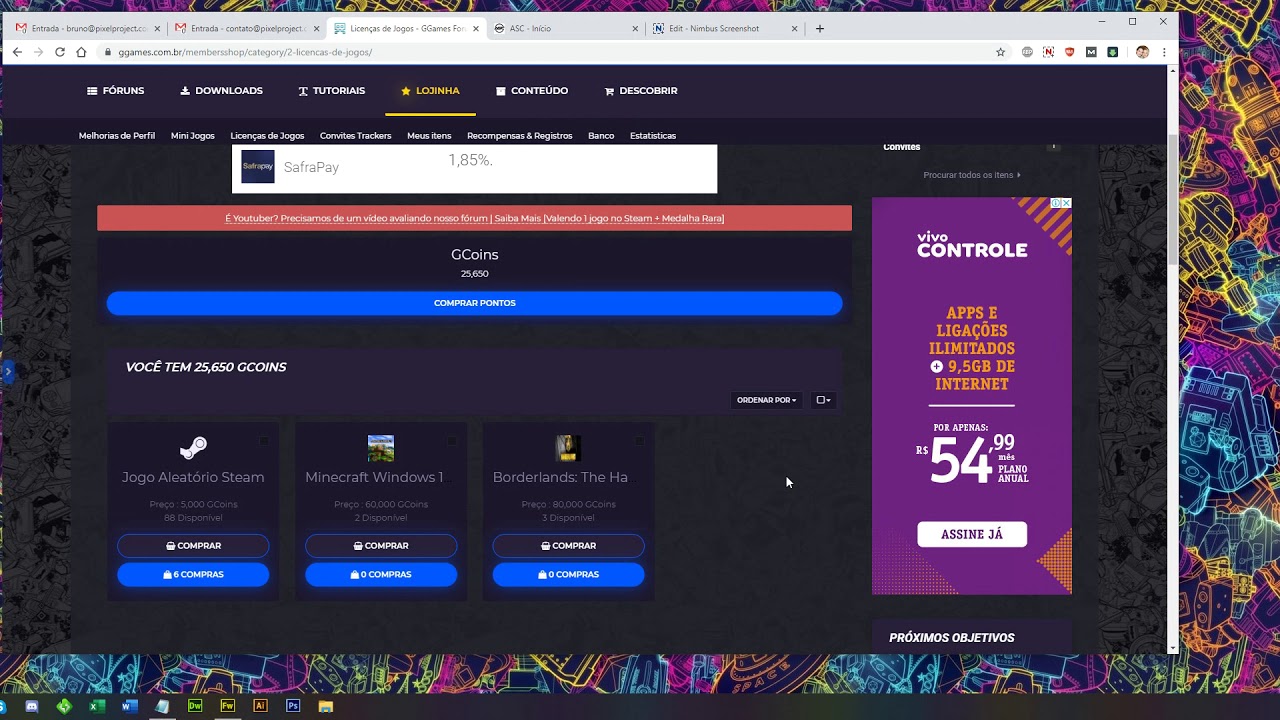Open the Estatísticas page
The height and width of the screenshot is (720, 1280).
pos(653,136)
